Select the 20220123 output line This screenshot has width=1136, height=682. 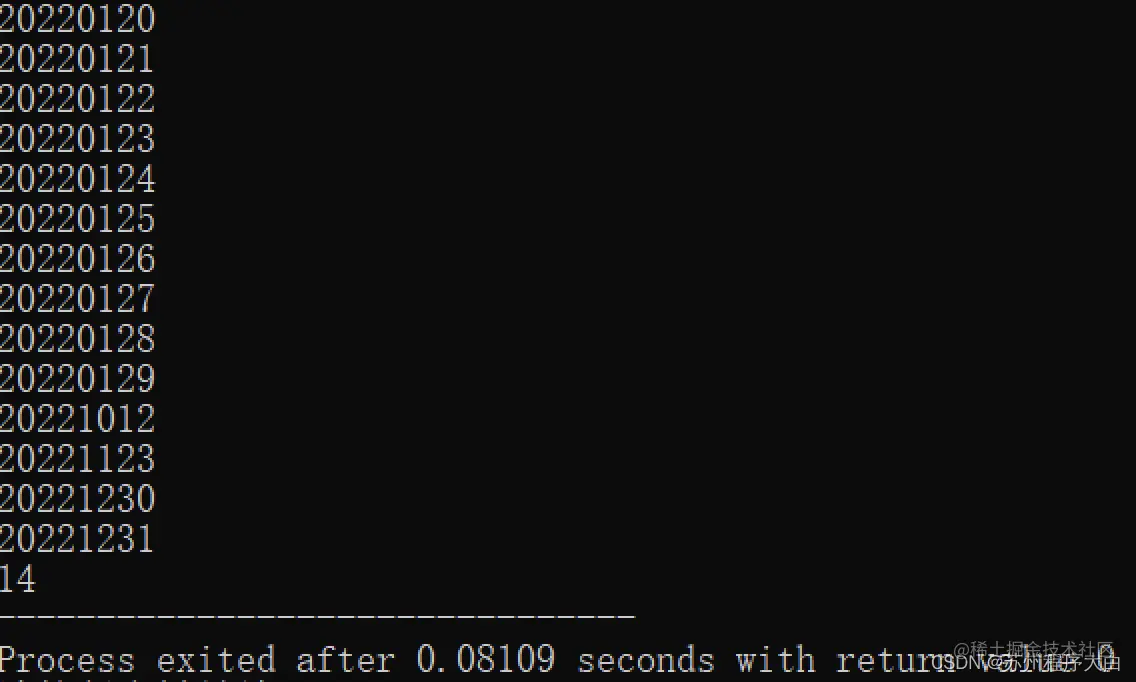click(x=77, y=138)
